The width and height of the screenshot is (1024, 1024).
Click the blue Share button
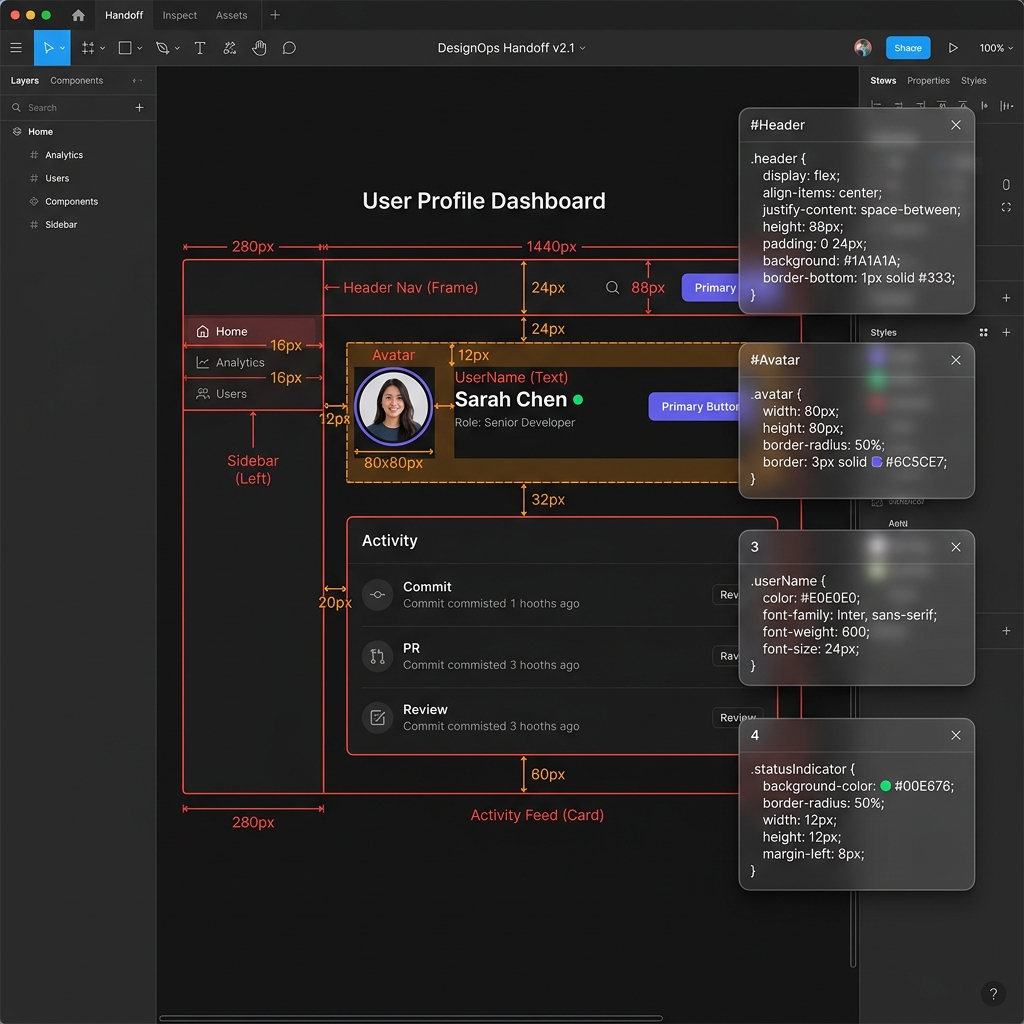907,48
